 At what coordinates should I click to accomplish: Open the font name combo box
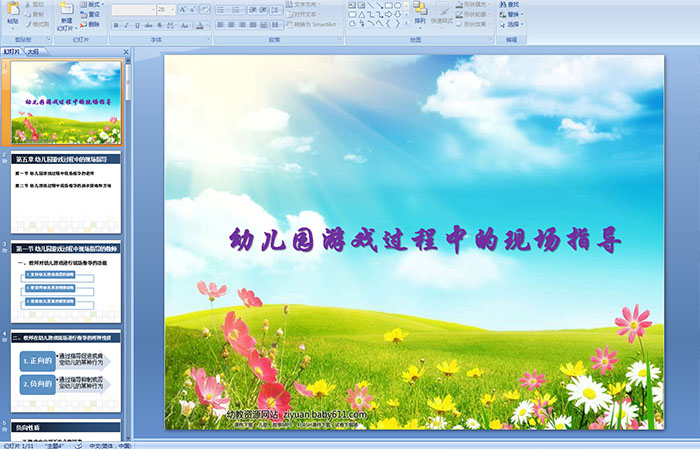point(133,9)
